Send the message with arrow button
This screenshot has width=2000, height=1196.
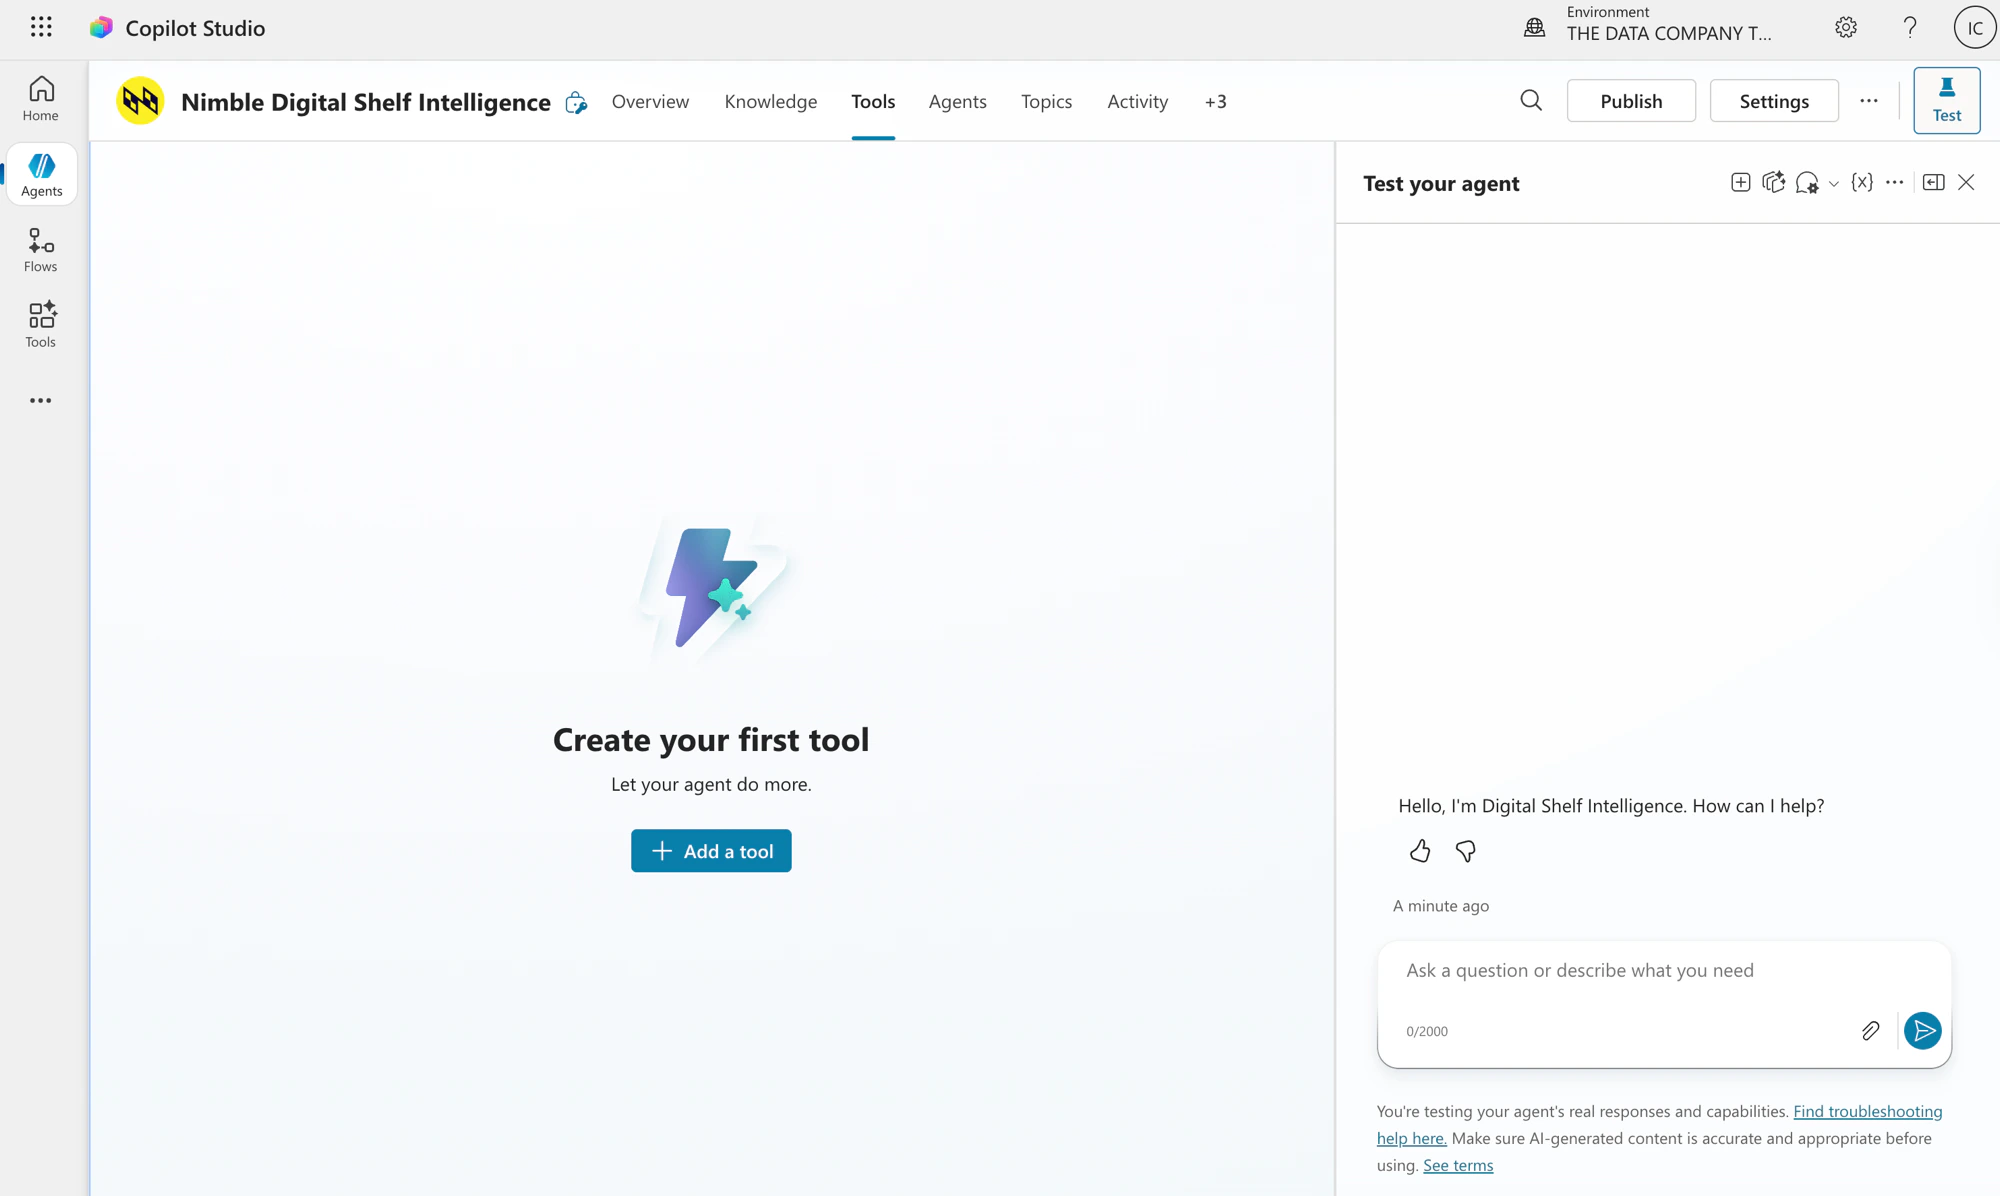tap(1922, 1031)
